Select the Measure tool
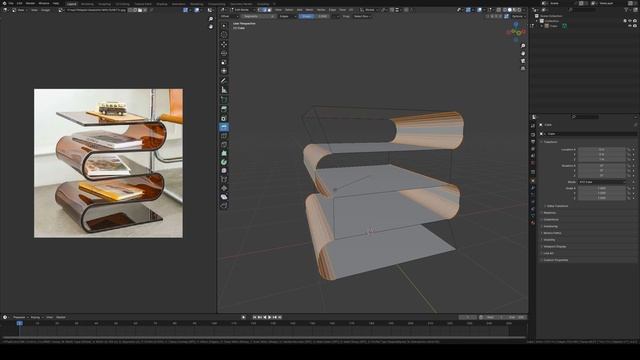Image resolution: width=640 pixels, height=360 pixels. [x=224, y=90]
